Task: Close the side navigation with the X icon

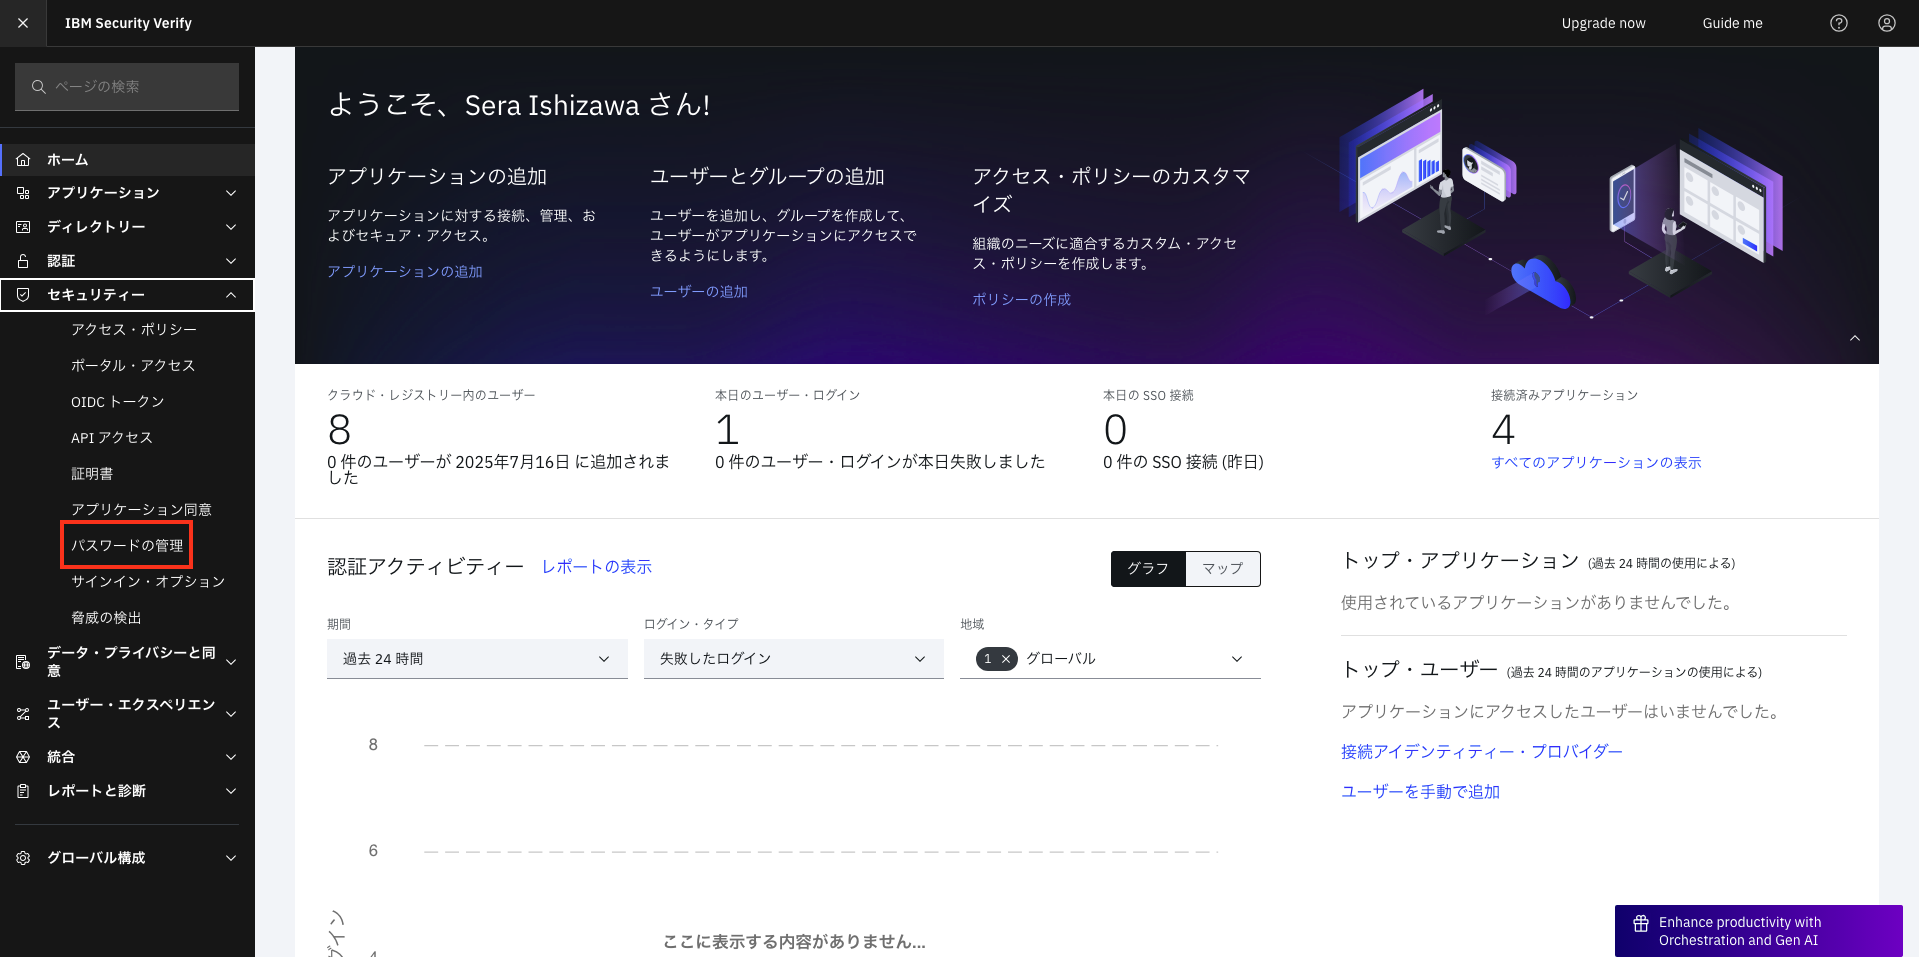Action: pos(23,23)
